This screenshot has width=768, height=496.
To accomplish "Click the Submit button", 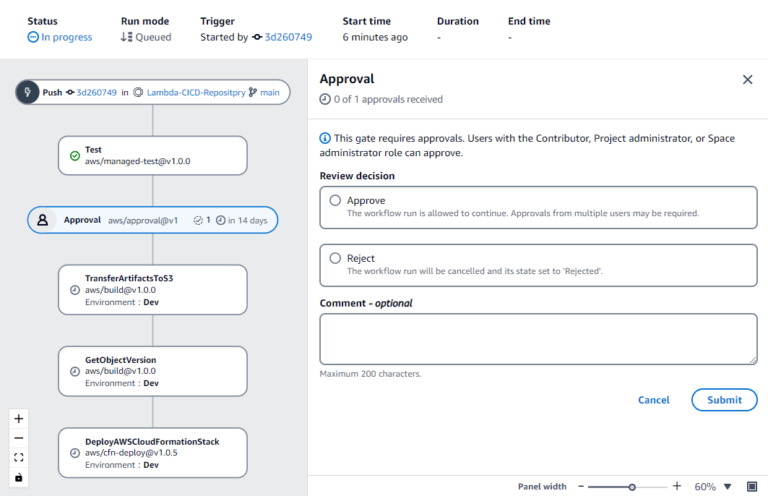I will point(724,400).
